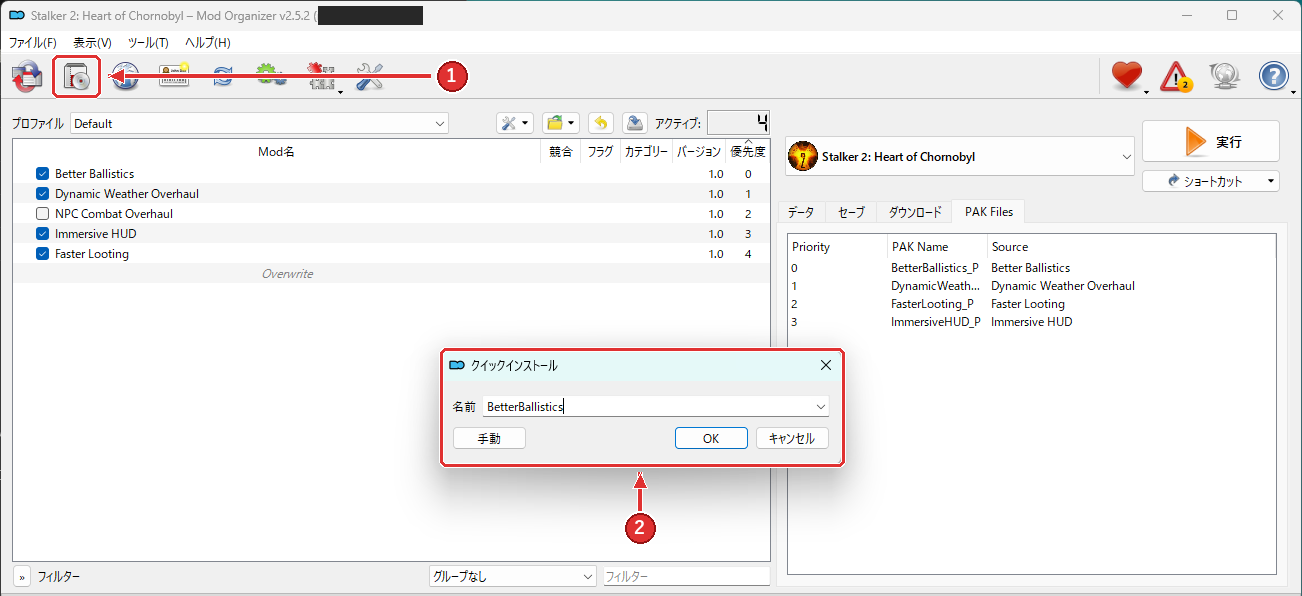Click the 実行 run button
This screenshot has width=1302, height=596.
pyautogui.click(x=1211, y=142)
